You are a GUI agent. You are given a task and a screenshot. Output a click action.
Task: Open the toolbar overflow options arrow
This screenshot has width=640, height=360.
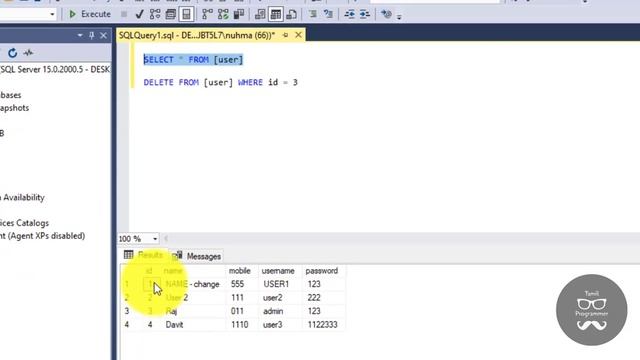[x=399, y=17]
